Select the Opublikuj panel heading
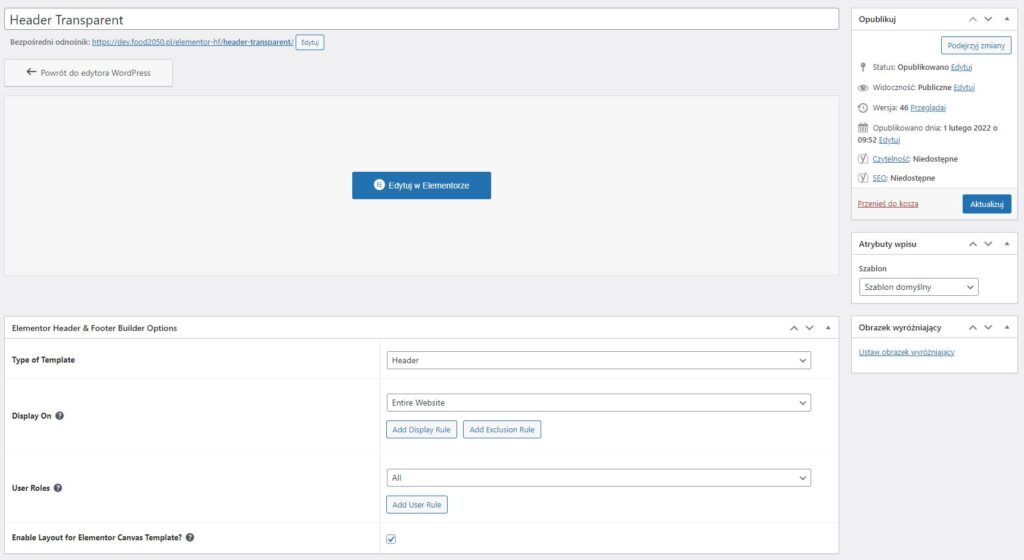 [877, 20]
